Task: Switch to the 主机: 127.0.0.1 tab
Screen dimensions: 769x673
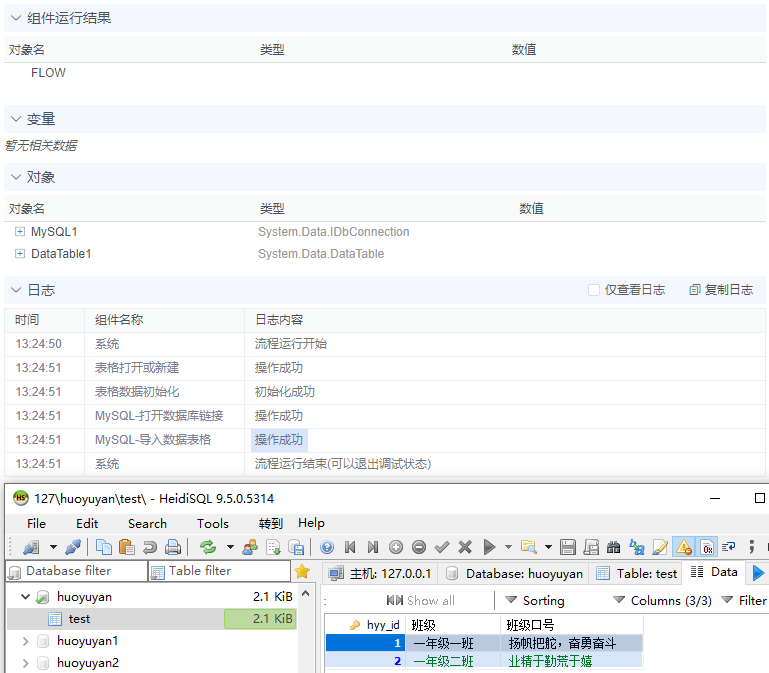Action: (x=380, y=573)
